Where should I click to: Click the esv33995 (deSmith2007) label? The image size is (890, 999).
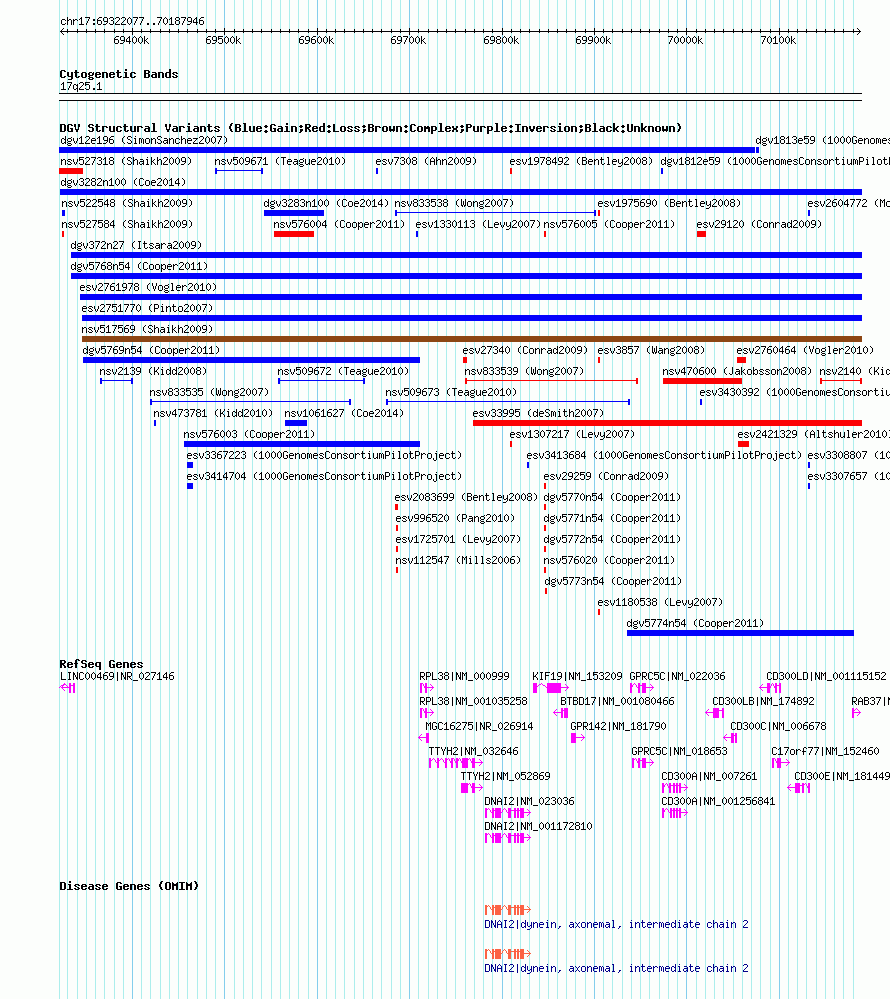(x=538, y=413)
